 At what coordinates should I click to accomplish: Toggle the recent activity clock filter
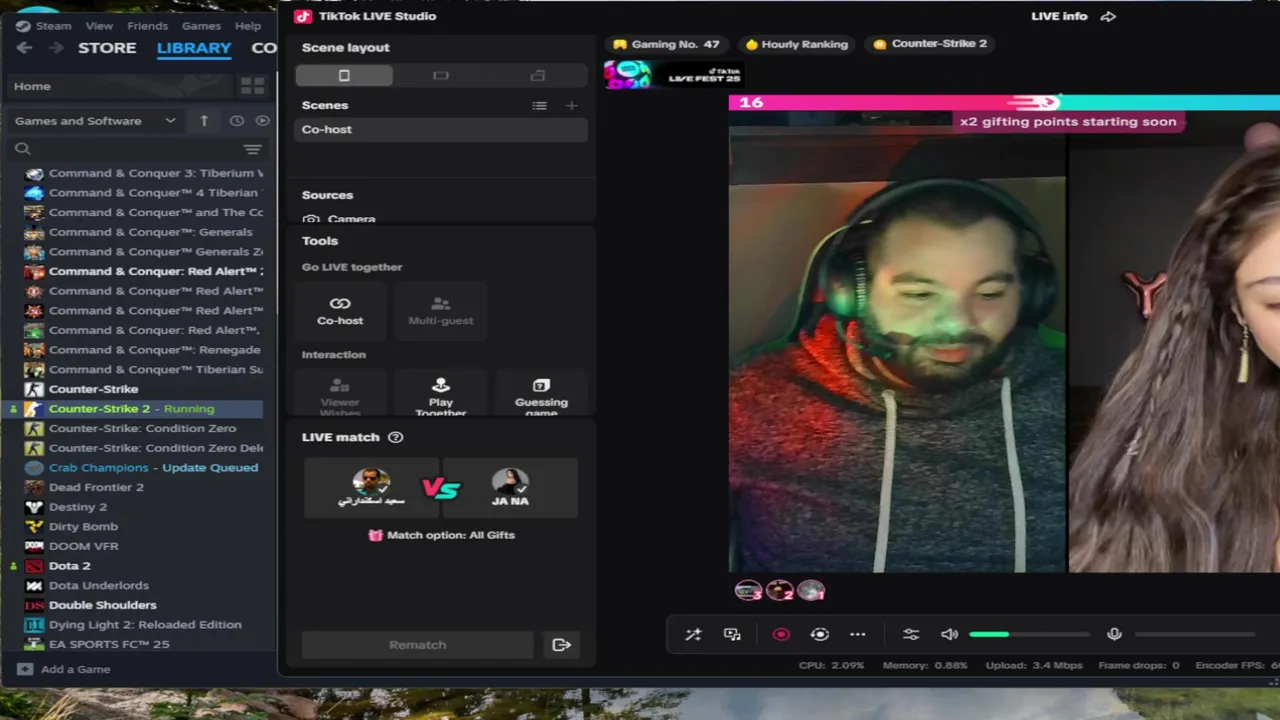pos(237,121)
